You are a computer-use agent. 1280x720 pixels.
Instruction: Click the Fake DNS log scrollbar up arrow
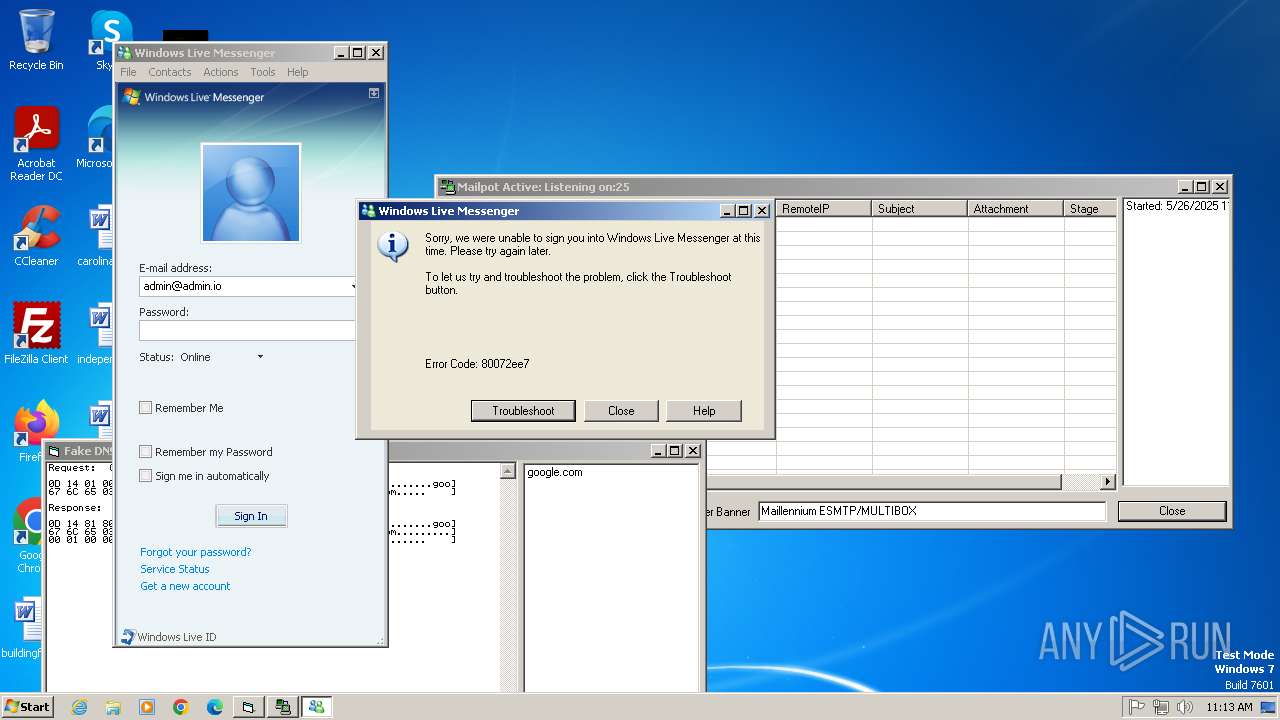[508, 471]
